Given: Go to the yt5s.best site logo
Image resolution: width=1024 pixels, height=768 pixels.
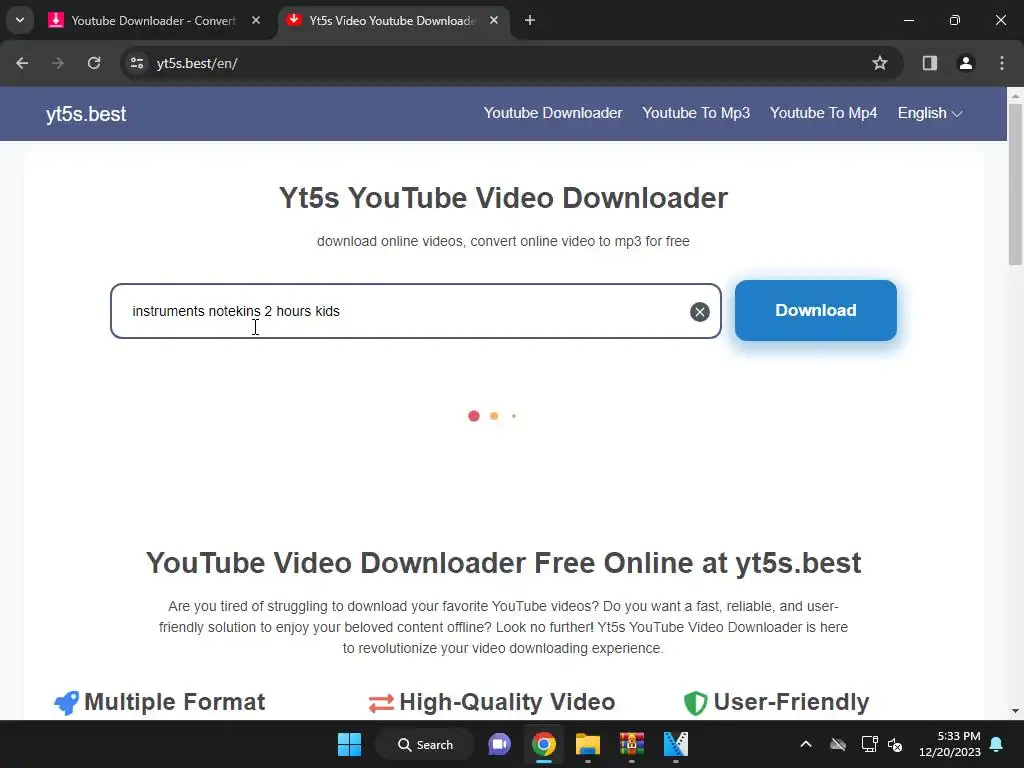Looking at the screenshot, I should 86,114.
